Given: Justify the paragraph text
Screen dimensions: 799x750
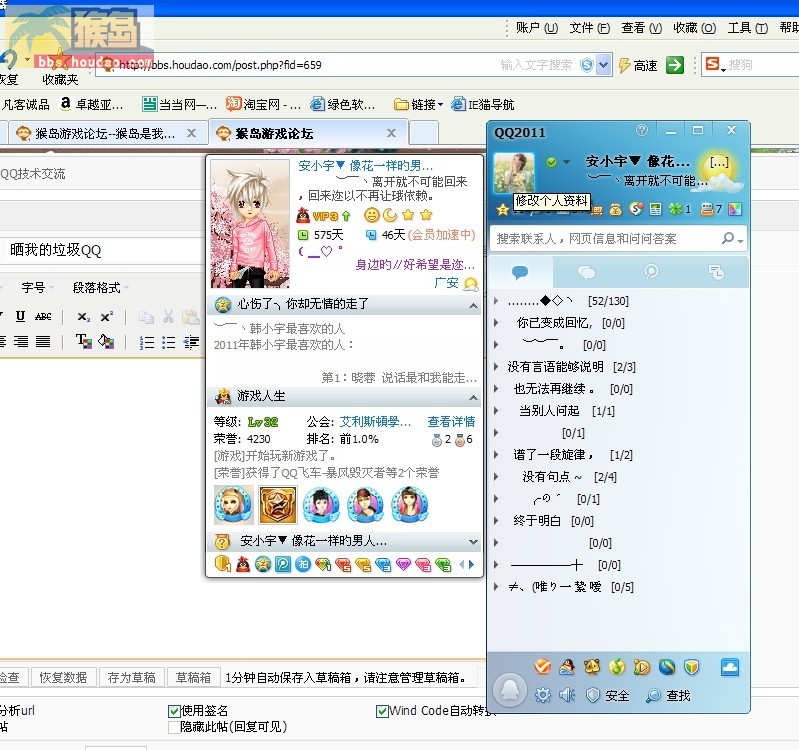Looking at the screenshot, I should 43,341.
